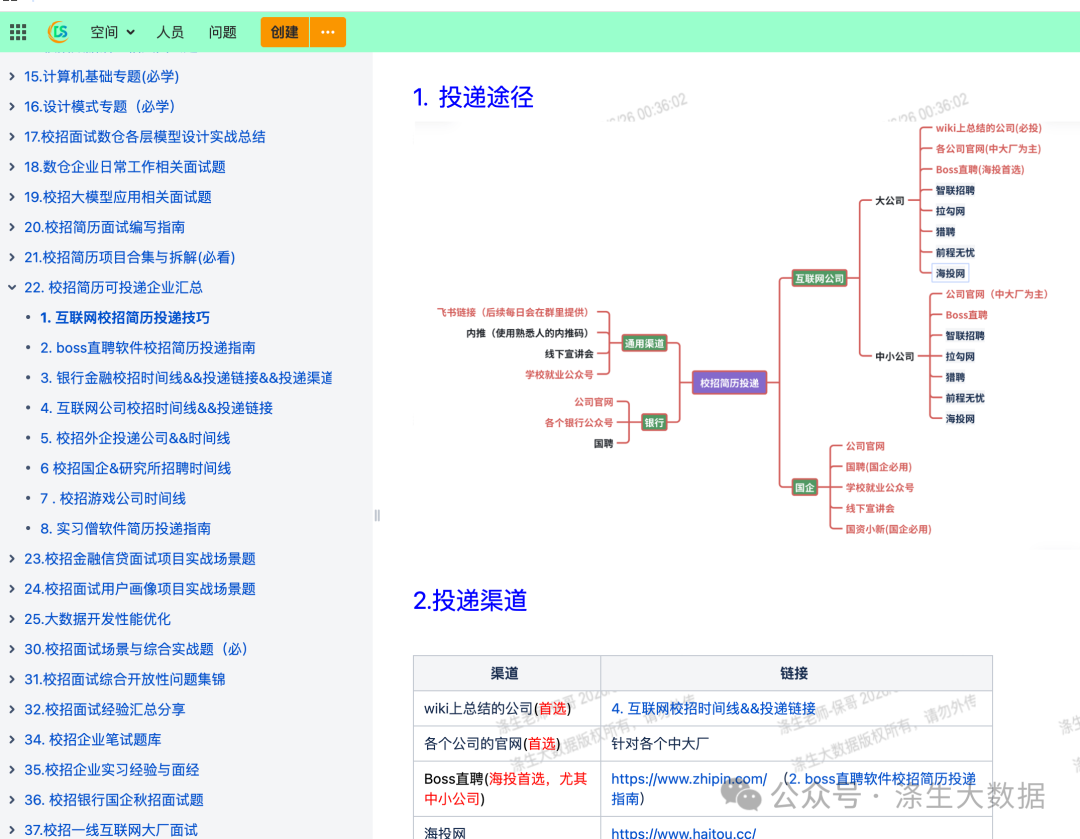1080x839 pixels.
Task: Open the 空间 dropdown menu
Action: click(112, 32)
